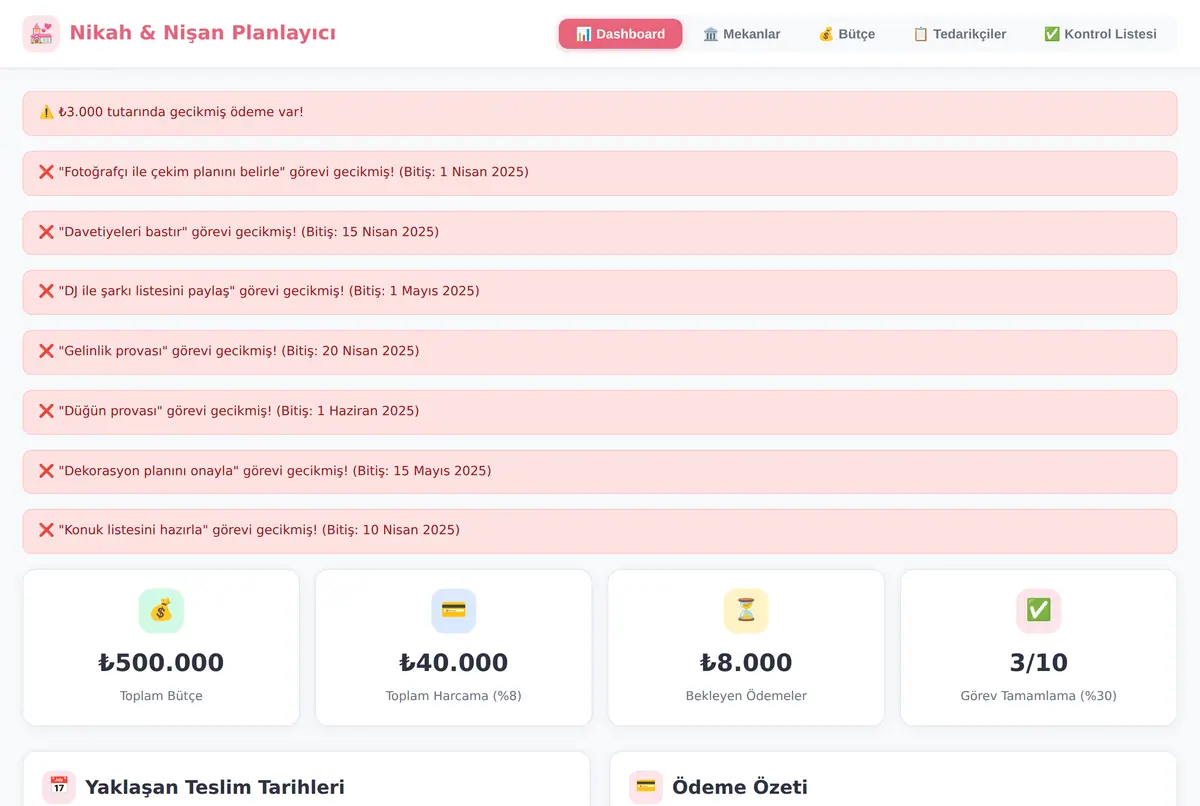Click the warning icon in the overdue payment alert
1200x806 pixels.
coord(46,112)
